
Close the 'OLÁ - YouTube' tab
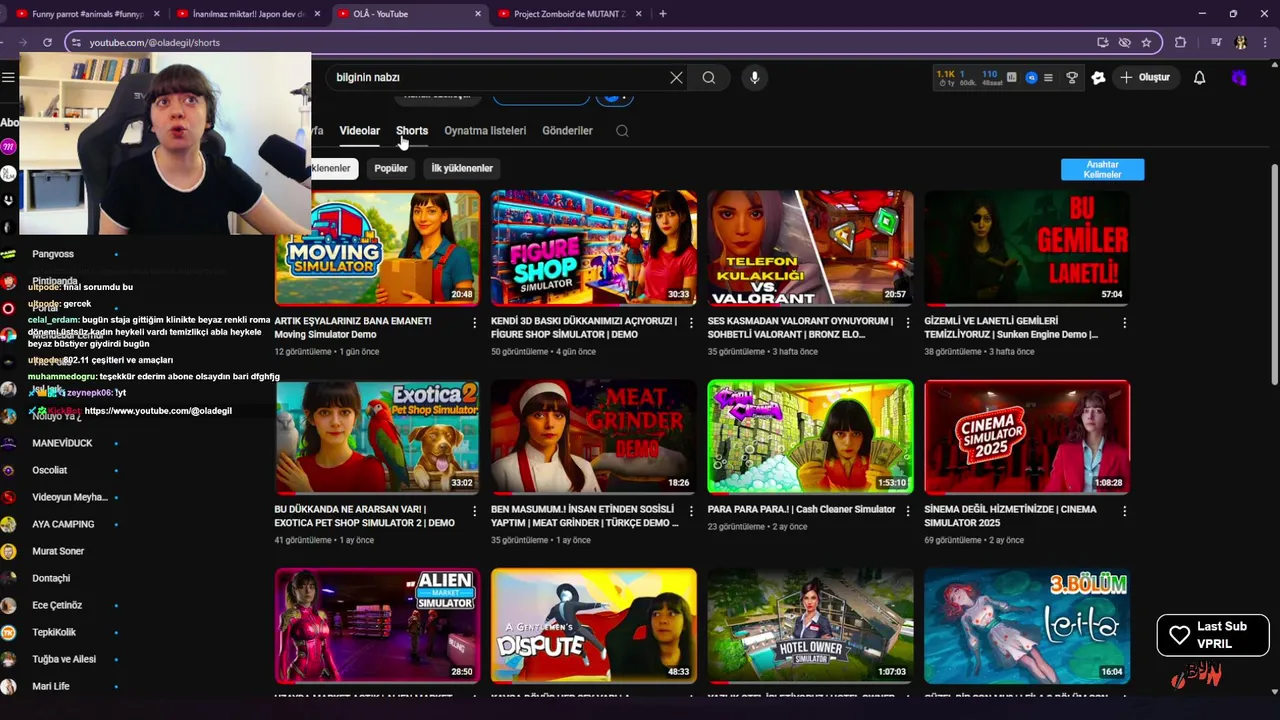pos(477,14)
